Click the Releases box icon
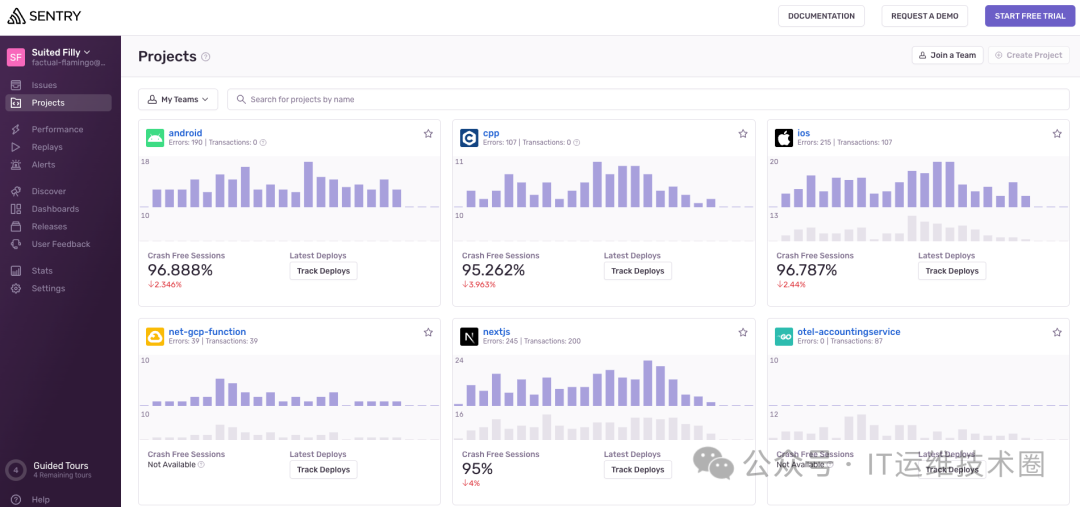Image resolution: width=1080 pixels, height=507 pixels. point(16,227)
